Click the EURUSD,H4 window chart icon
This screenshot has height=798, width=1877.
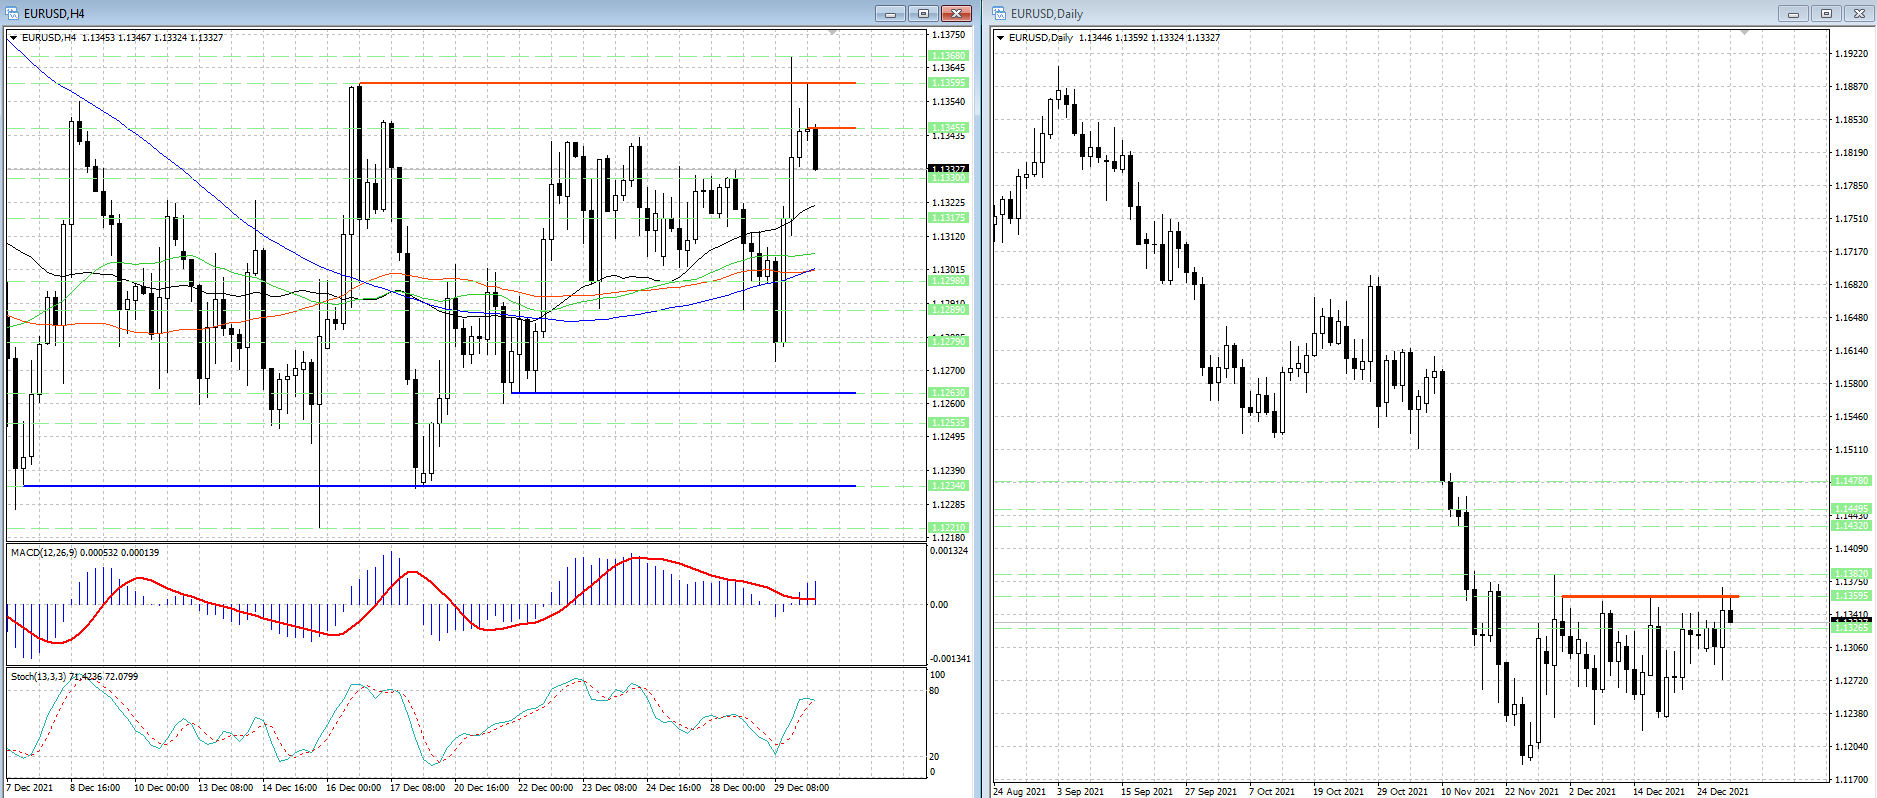[x=13, y=13]
